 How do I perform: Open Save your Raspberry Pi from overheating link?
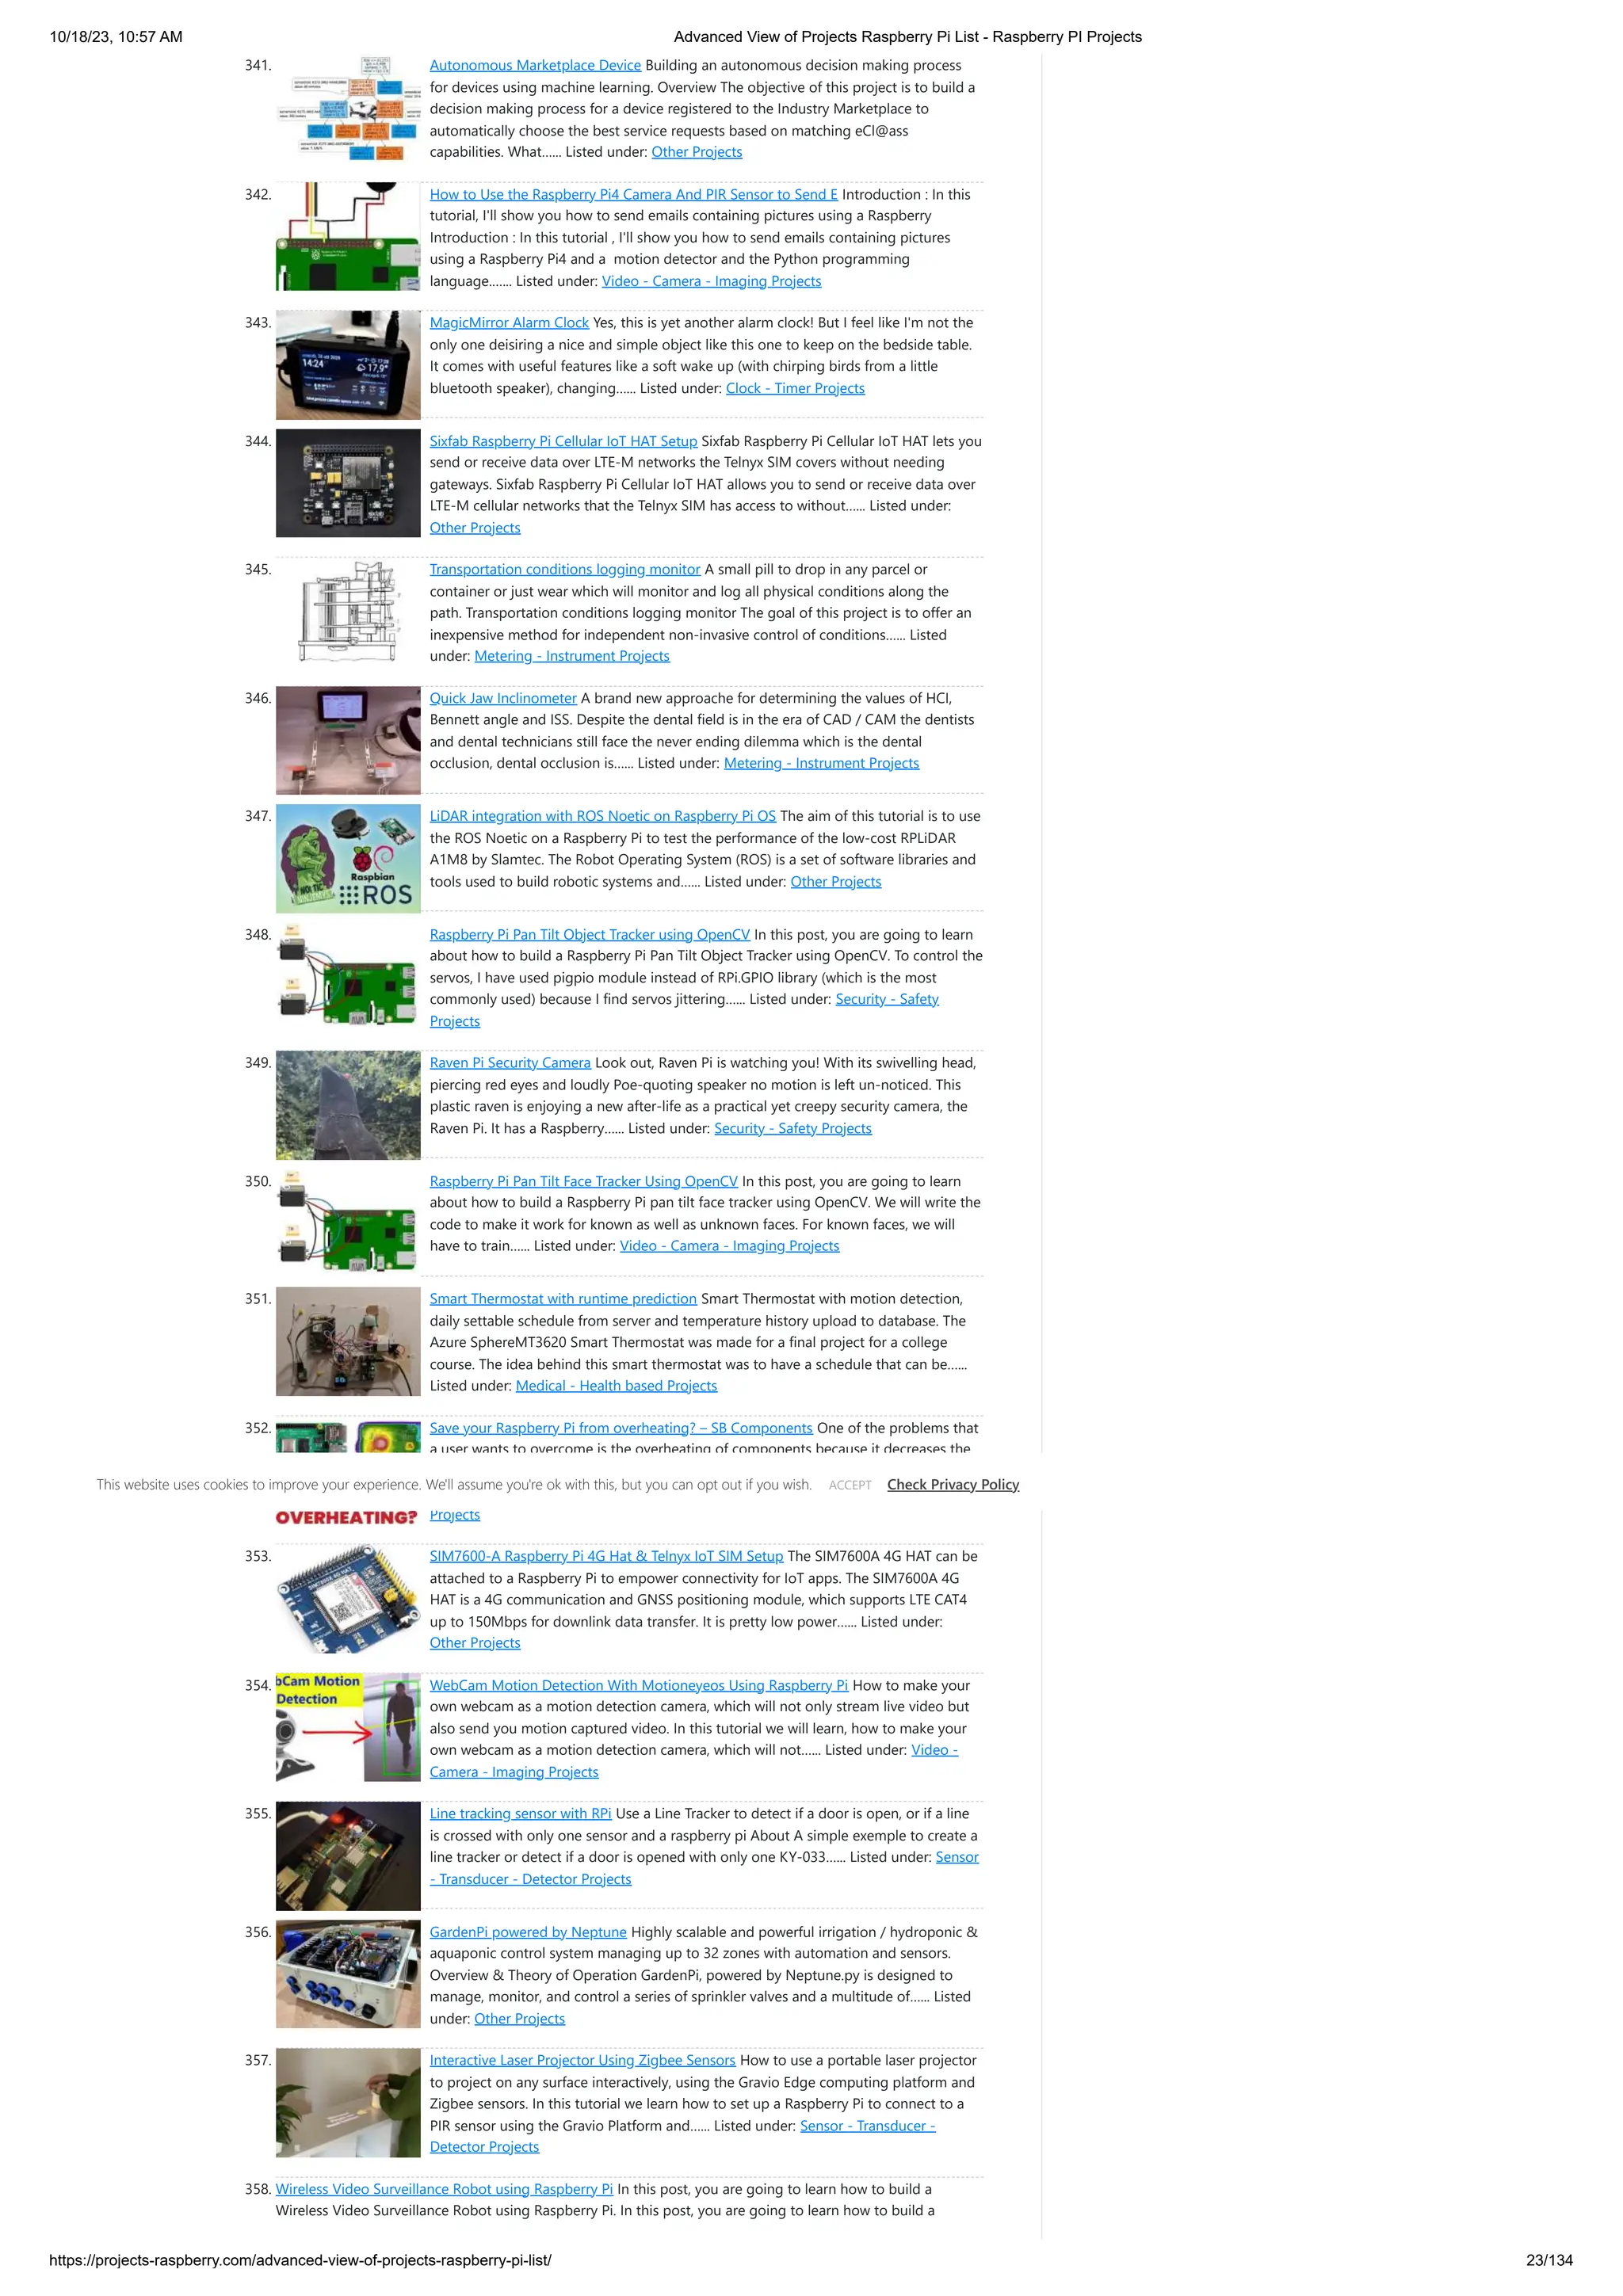[621, 1427]
